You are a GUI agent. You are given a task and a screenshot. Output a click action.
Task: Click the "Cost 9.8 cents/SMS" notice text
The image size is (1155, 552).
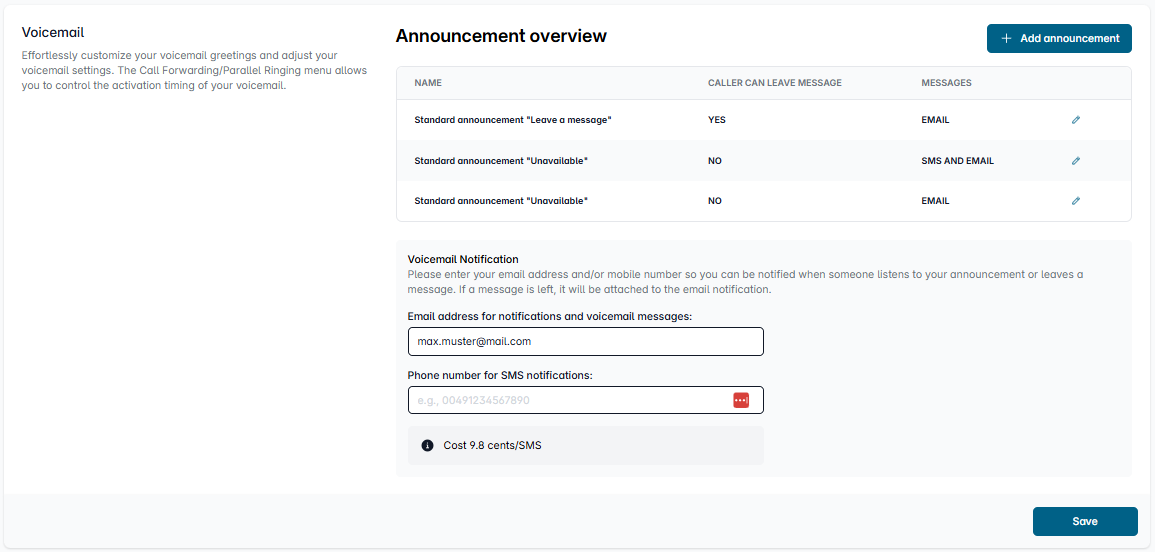pyautogui.click(x=492, y=445)
